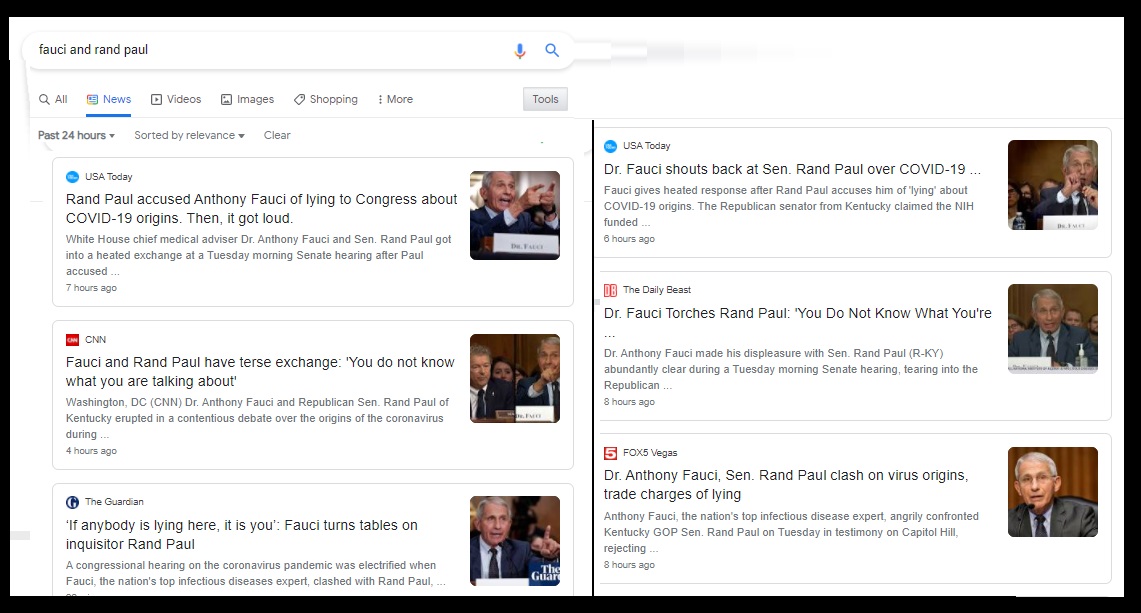Click thumbnail of the FOX5 Vegas story
The image size is (1141, 613).
(x=1053, y=492)
